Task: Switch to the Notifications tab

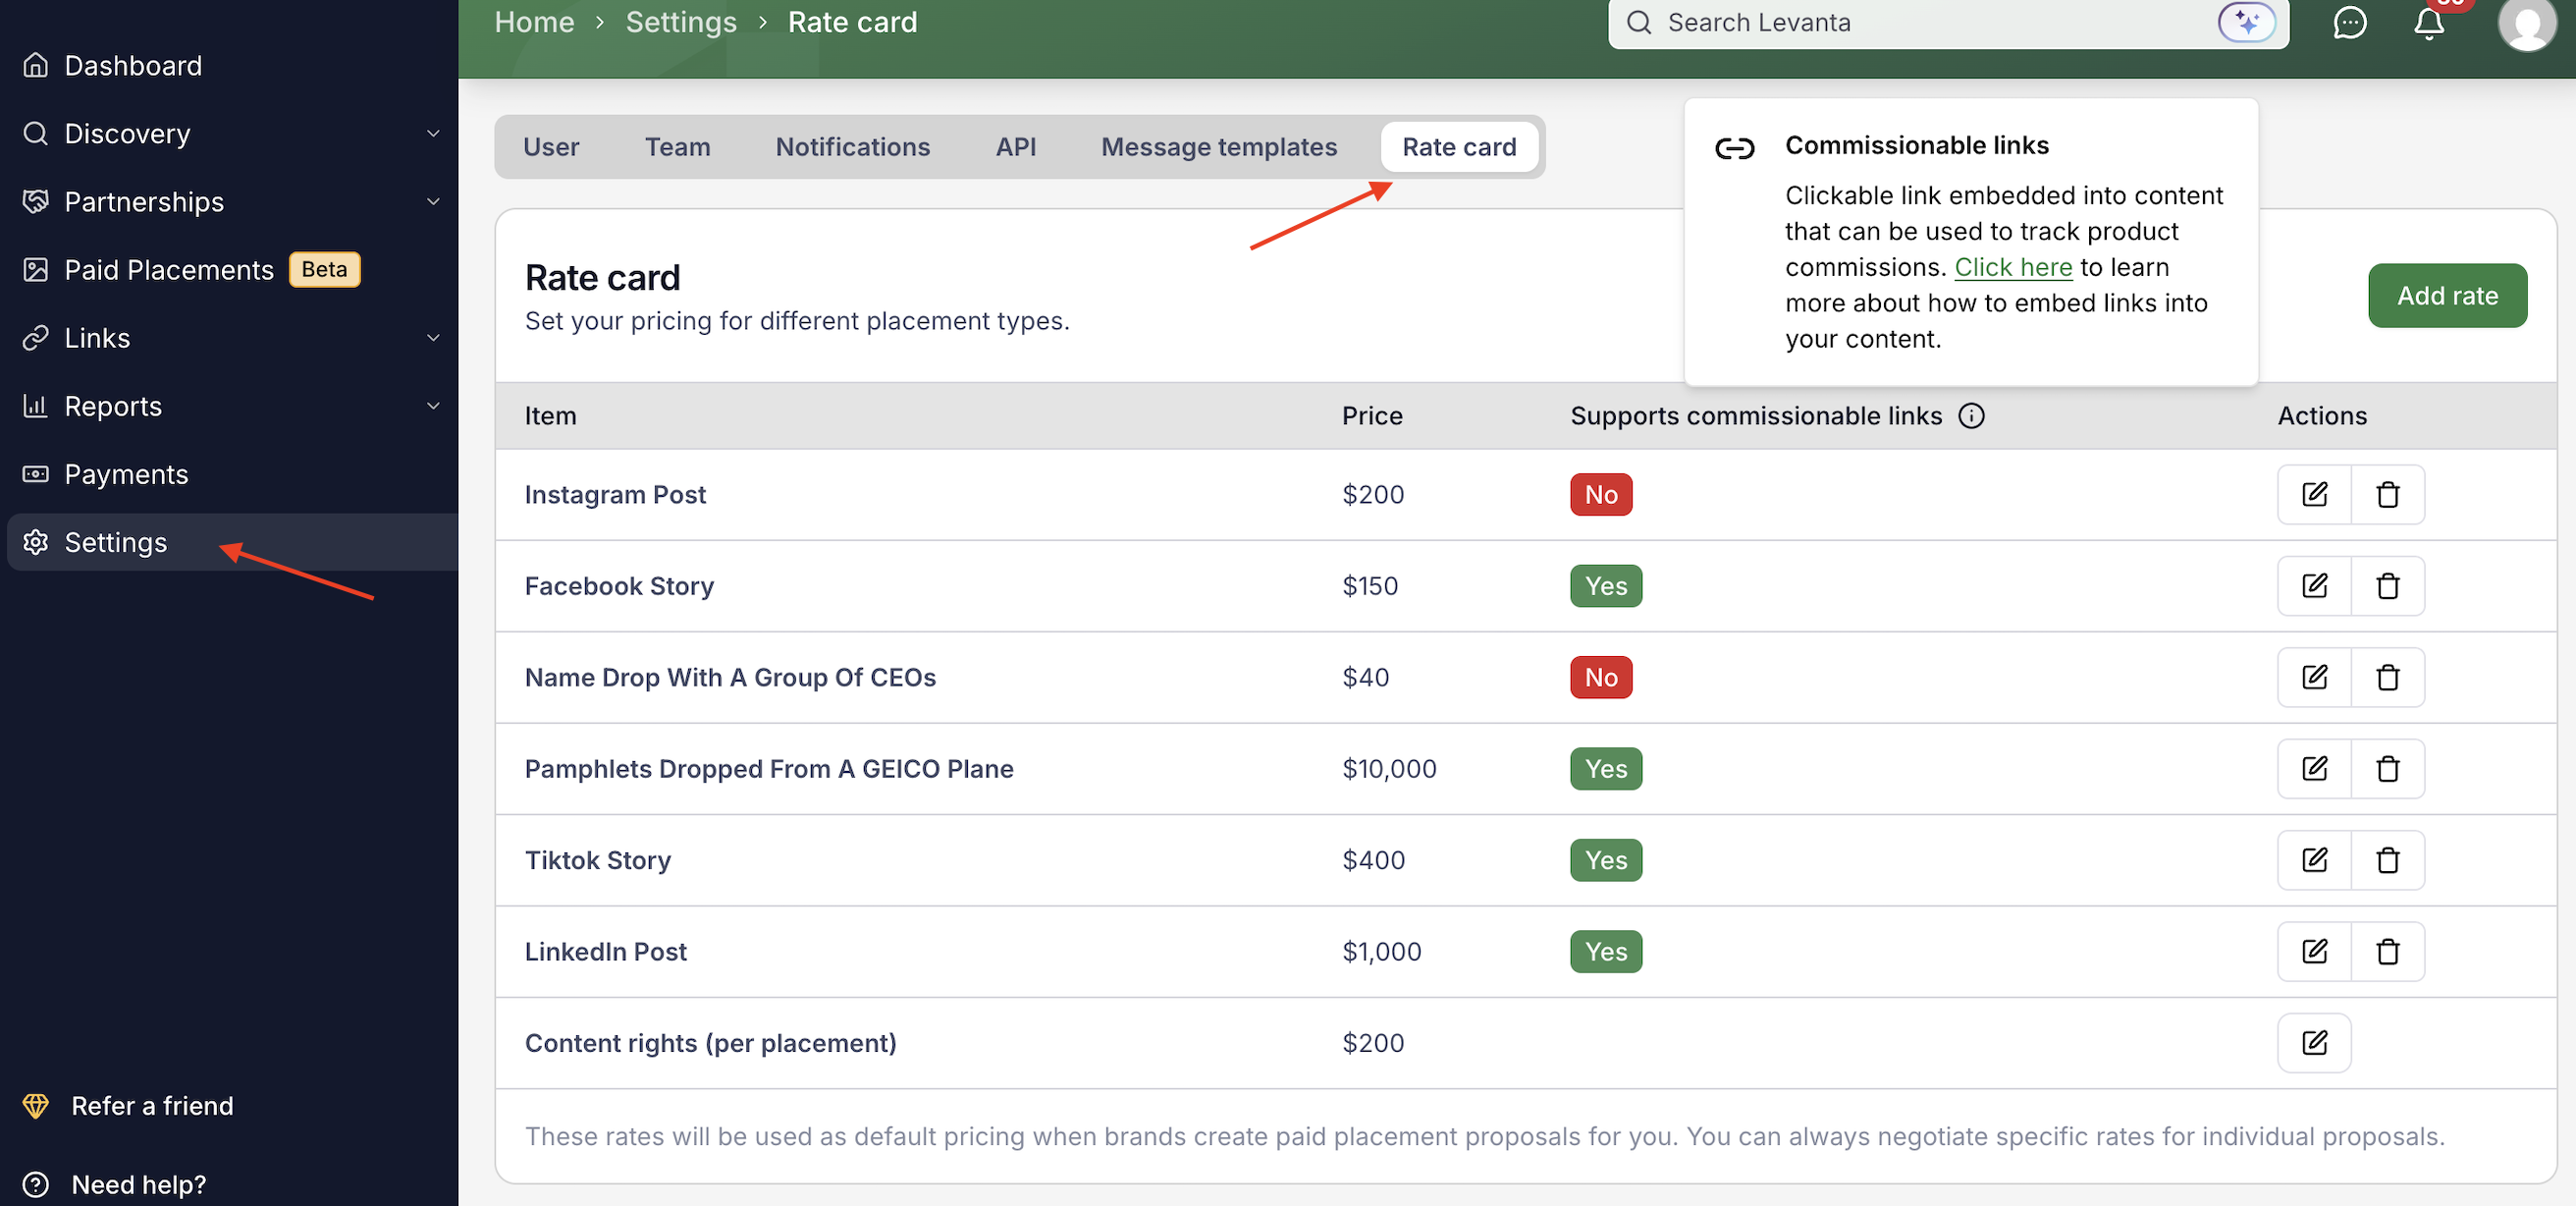Action: click(852, 147)
